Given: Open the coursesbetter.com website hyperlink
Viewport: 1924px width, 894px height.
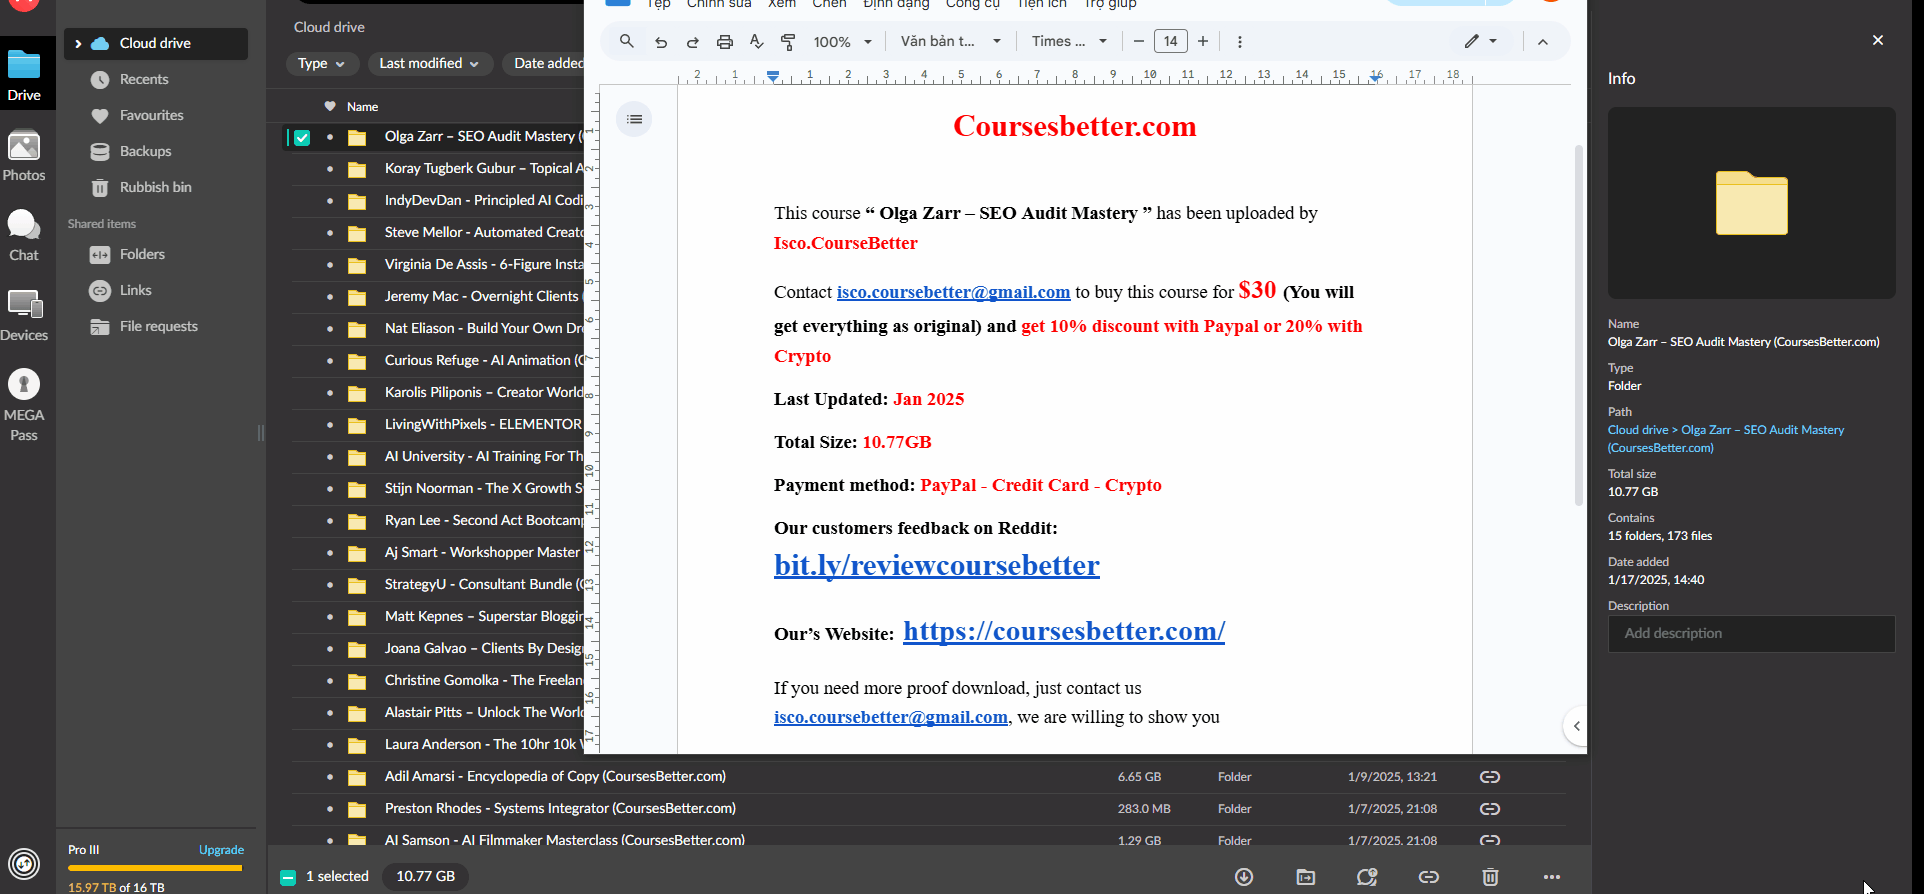Looking at the screenshot, I should 1063,632.
